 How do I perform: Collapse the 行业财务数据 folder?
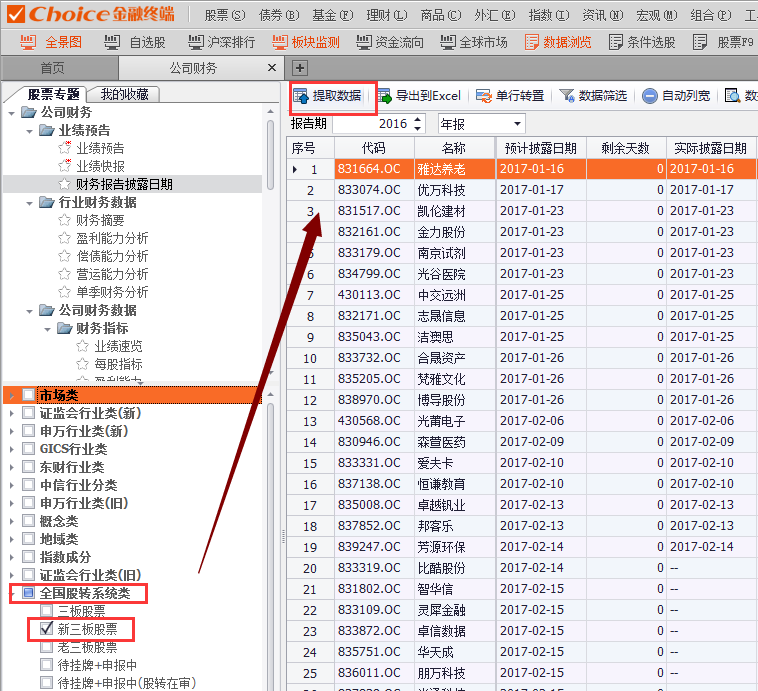click(x=29, y=204)
